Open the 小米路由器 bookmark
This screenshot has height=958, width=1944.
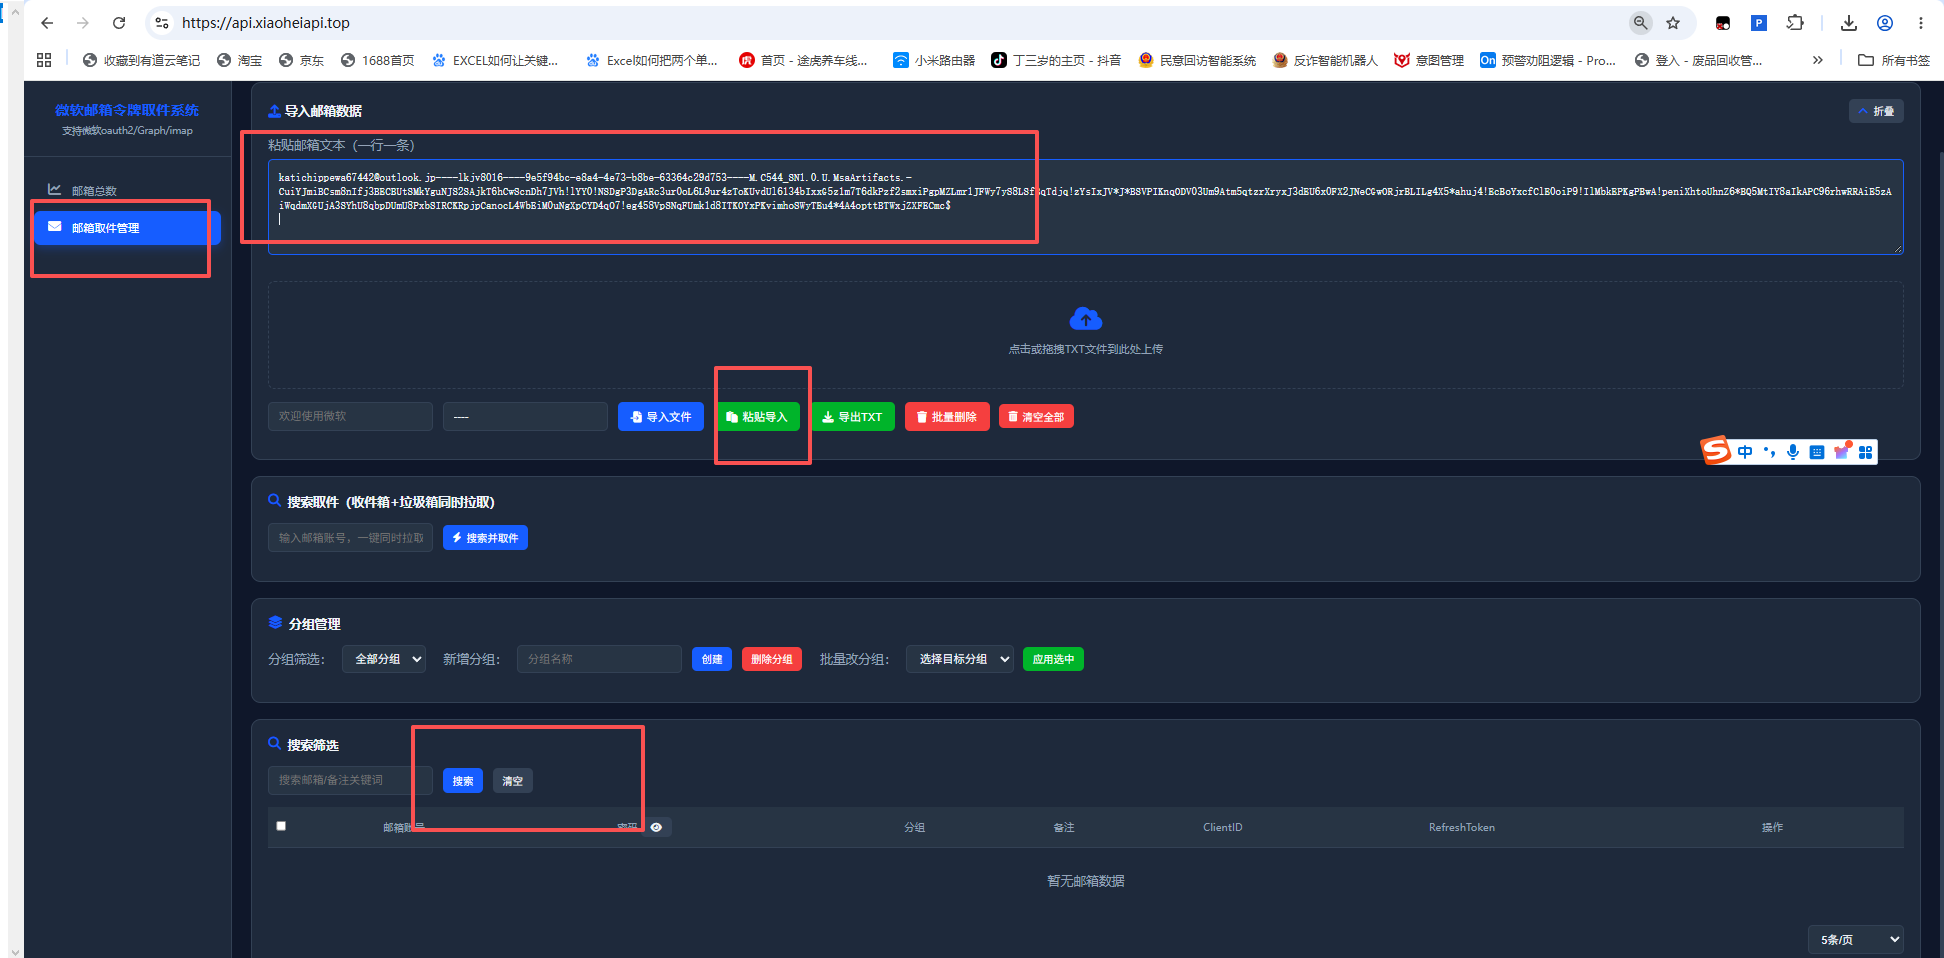coord(933,60)
